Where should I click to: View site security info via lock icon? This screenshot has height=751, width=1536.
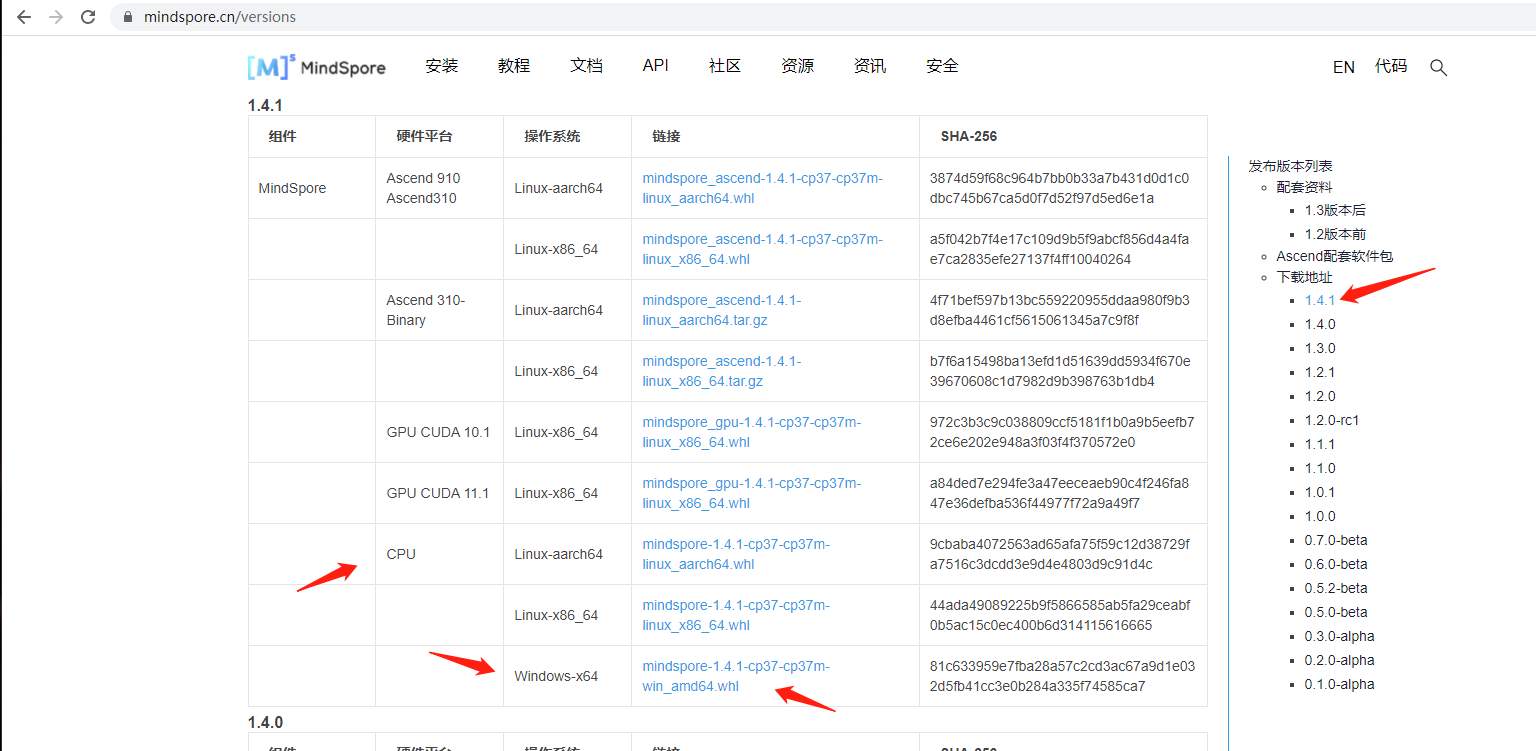click(127, 17)
